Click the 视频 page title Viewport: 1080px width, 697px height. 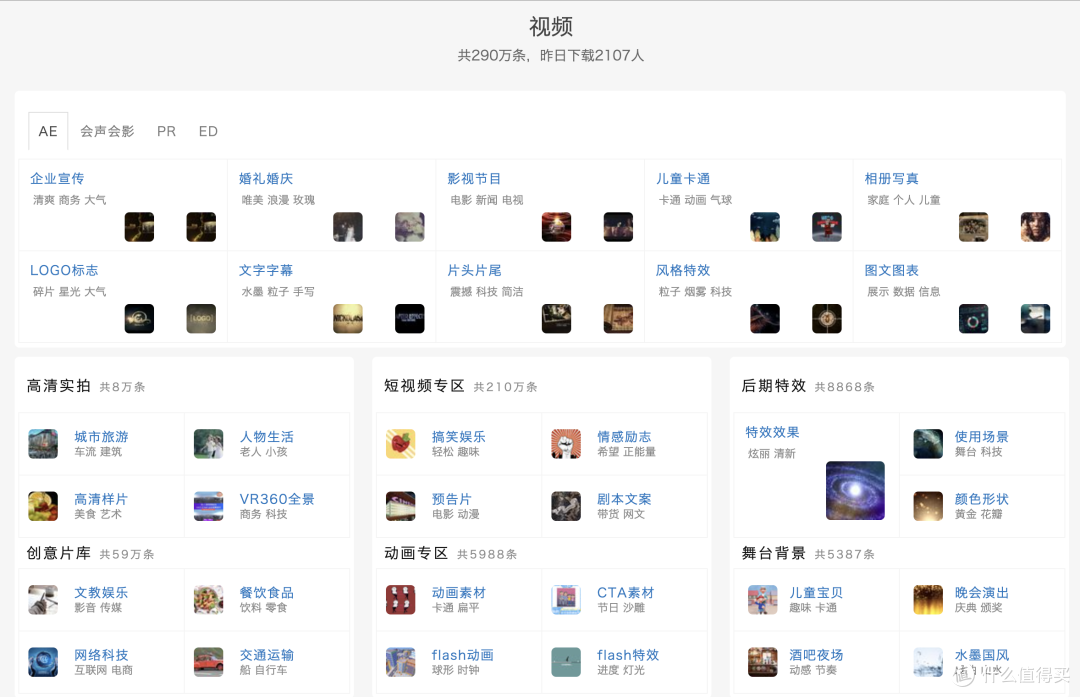[550, 27]
